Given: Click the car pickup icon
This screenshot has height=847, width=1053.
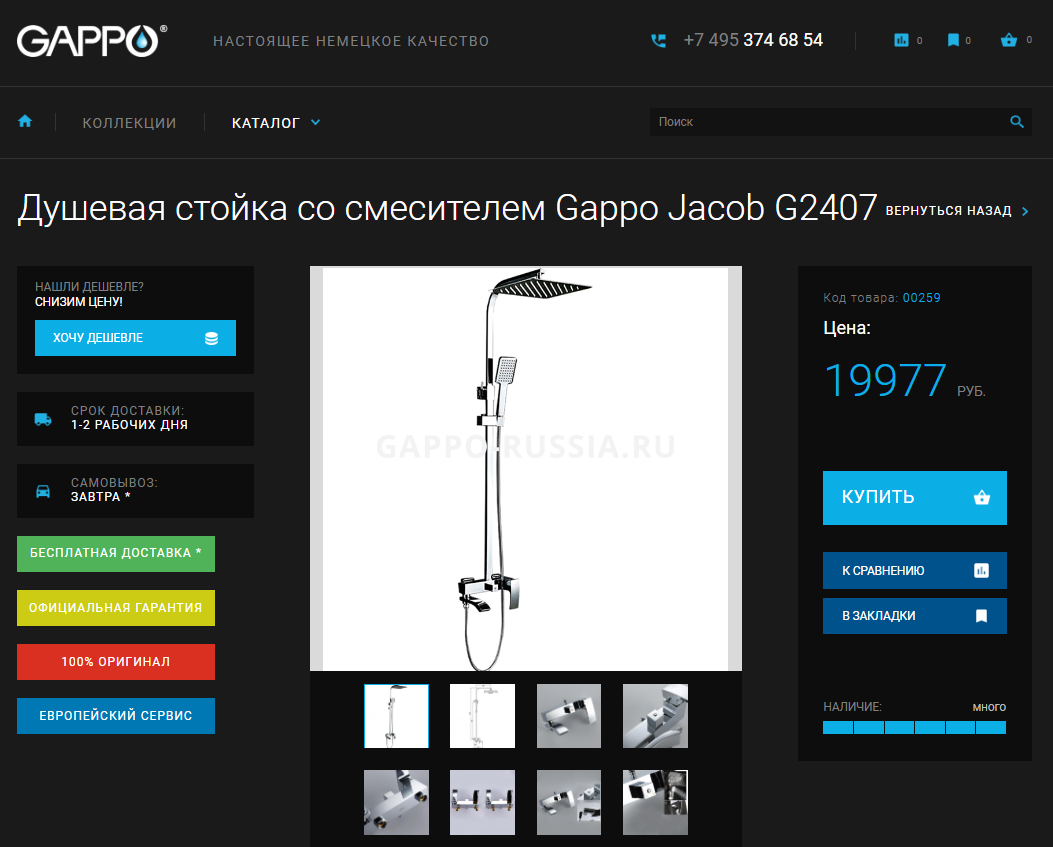Looking at the screenshot, I should pos(43,491).
